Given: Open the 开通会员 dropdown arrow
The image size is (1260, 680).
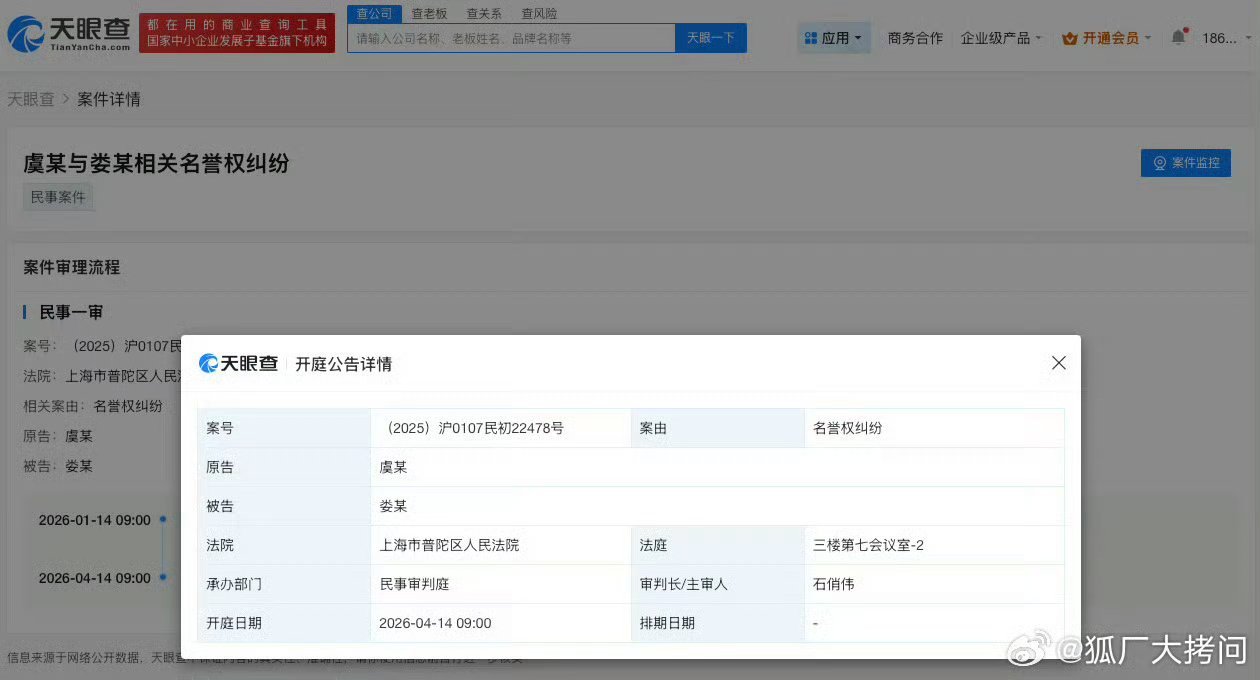Looking at the screenshot, I should point(1147,37).
